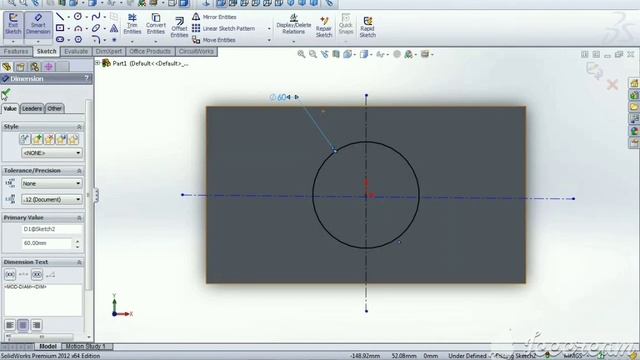
Task: Open the Style <NONE> dropdown
Action: [x=51, y=153]
